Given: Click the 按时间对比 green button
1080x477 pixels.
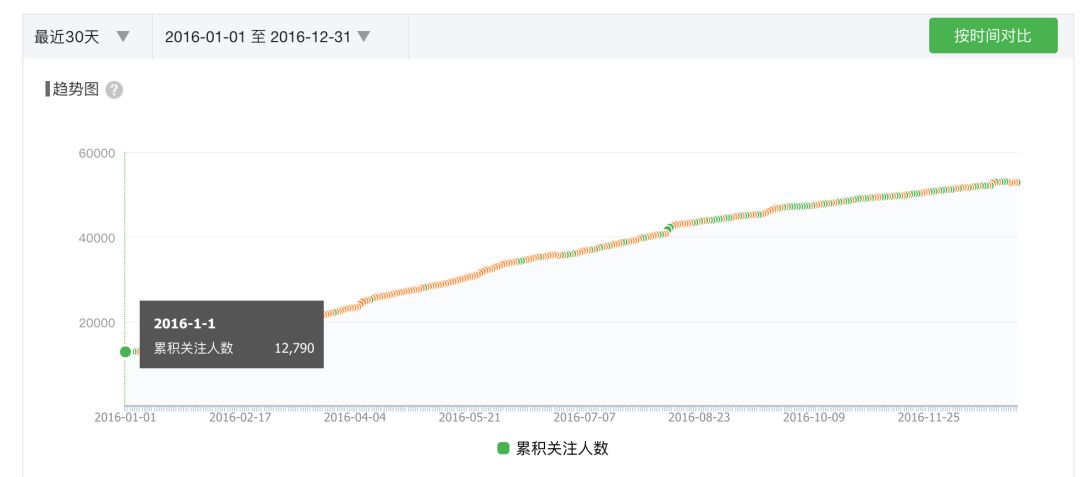Looking at the screenshot, I should pos(993,36).
